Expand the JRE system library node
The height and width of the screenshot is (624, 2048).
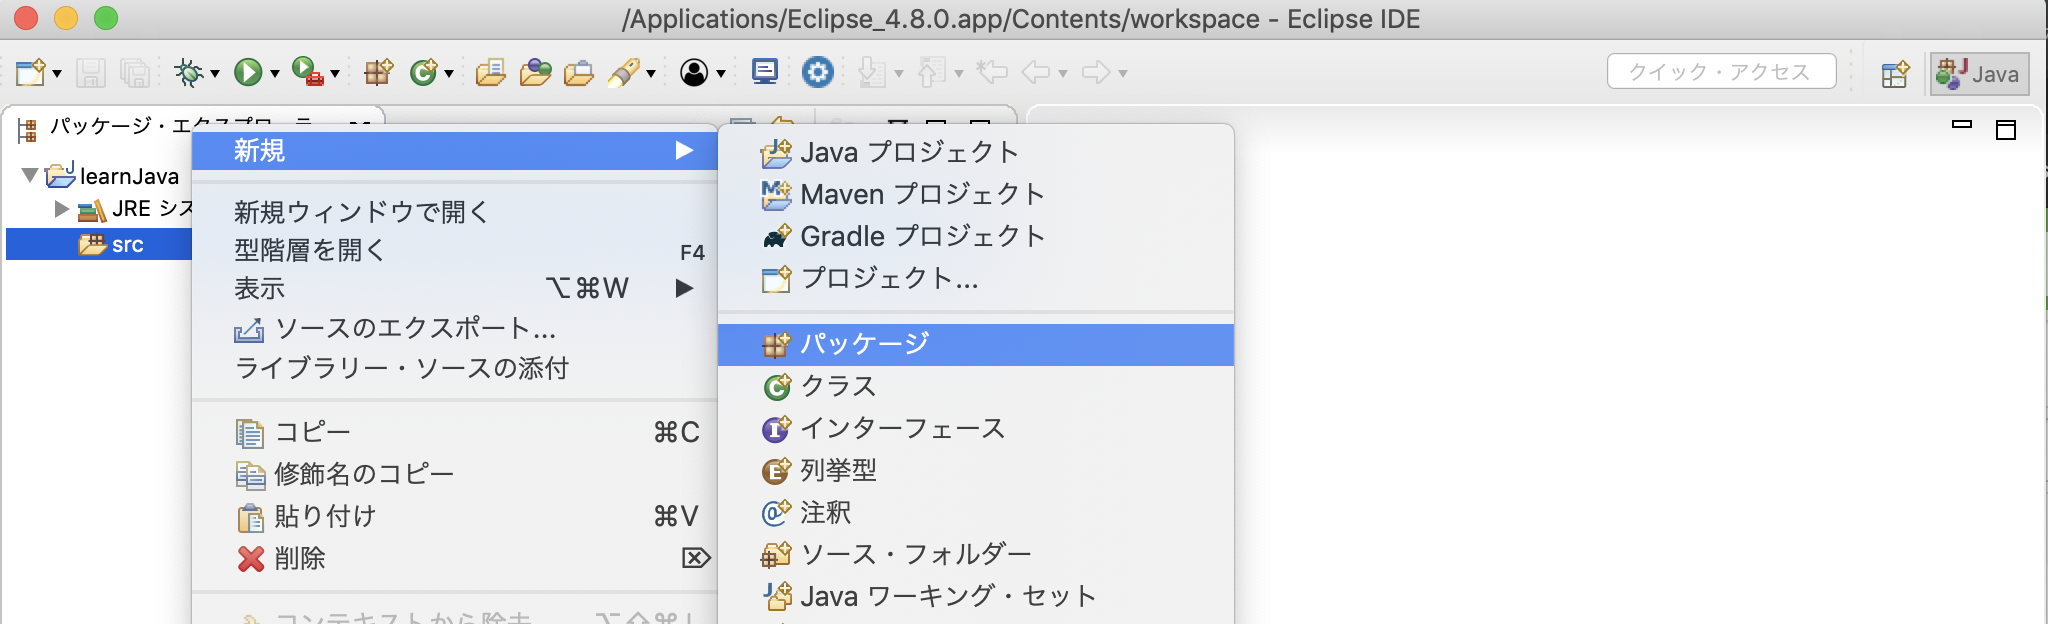pyautogui.click(x=62, y=209)
